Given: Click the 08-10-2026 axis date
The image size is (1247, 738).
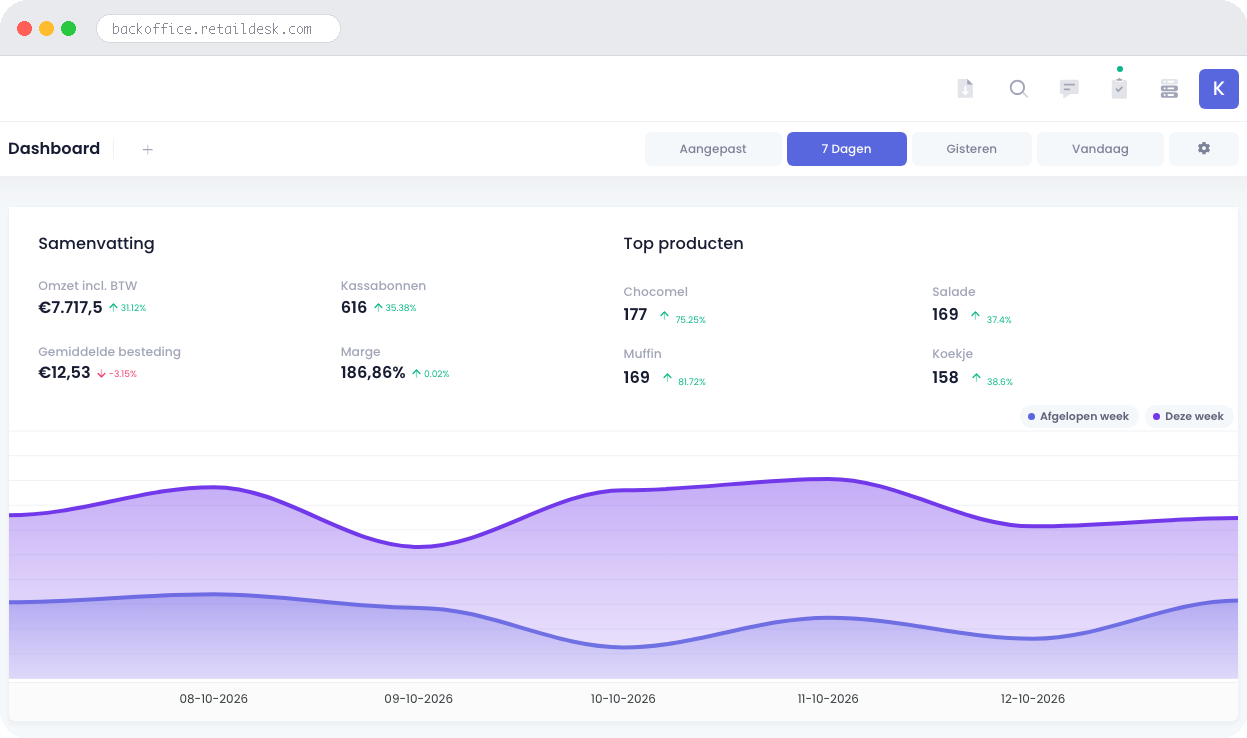Looking at the screenshot, I should tap(214, 699).
